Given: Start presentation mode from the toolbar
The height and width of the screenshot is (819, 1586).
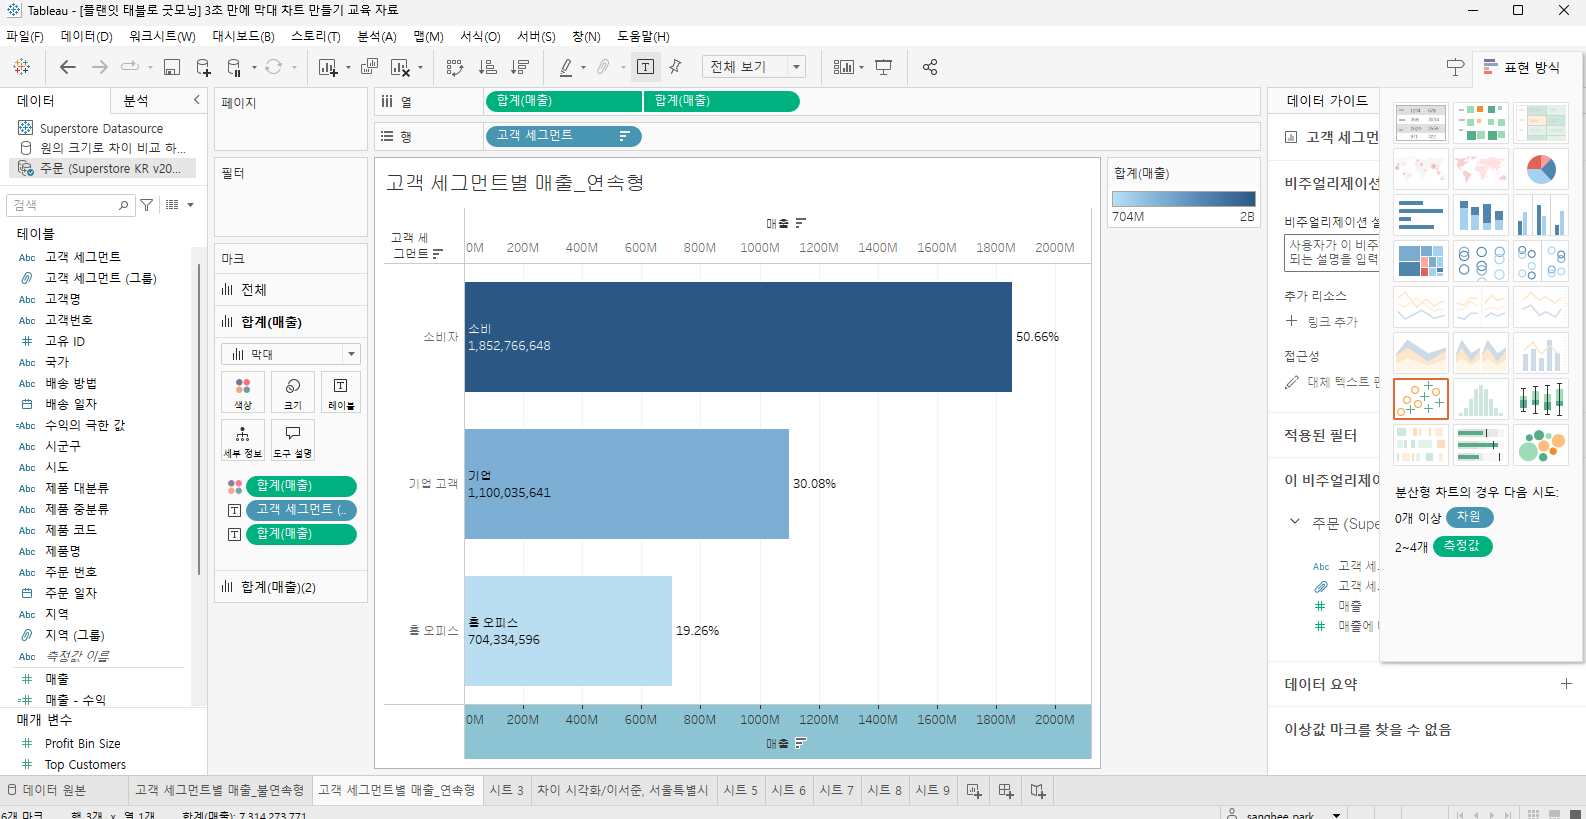Looking at the screenshot, I should (884, 67).
